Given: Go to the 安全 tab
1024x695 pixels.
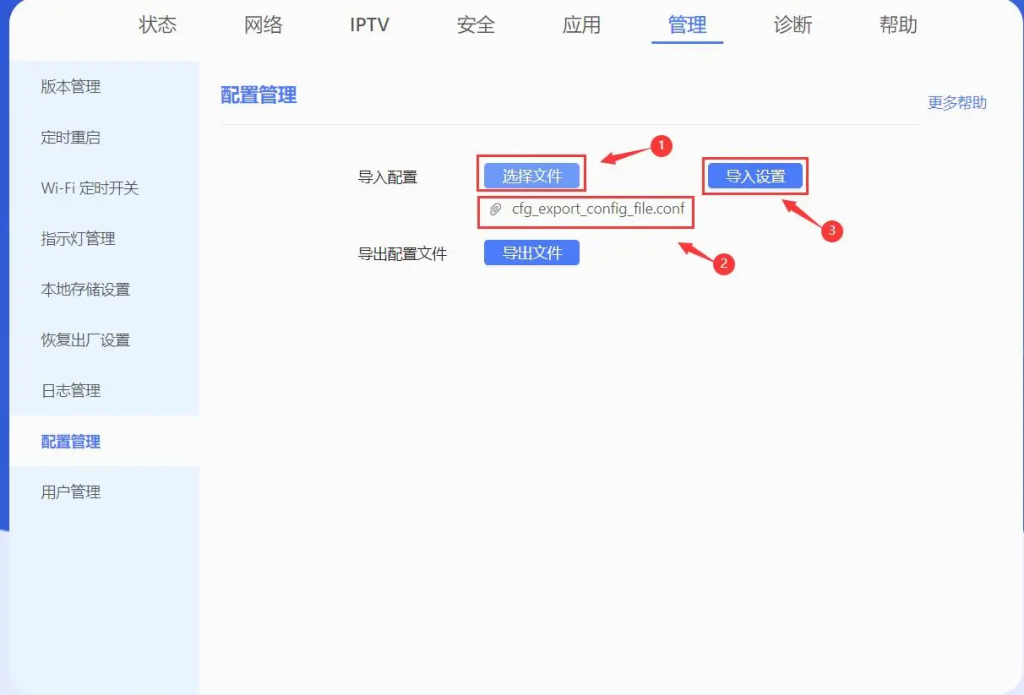Looking at the screenshot, I should pos(475,25).
